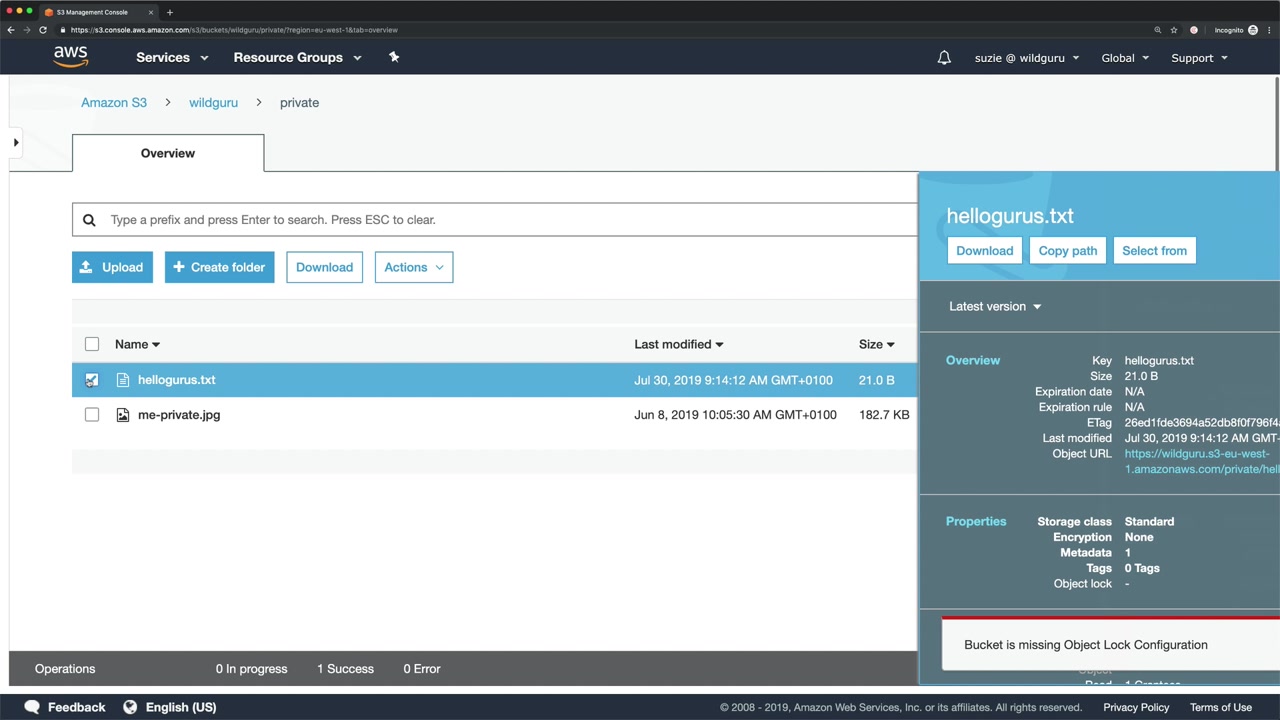Navigate to wildguru bucket breadcrumb
Image resolution: width=1280 pixels, height=720 pixels.
pyautogui.click(x=213, y=102)
